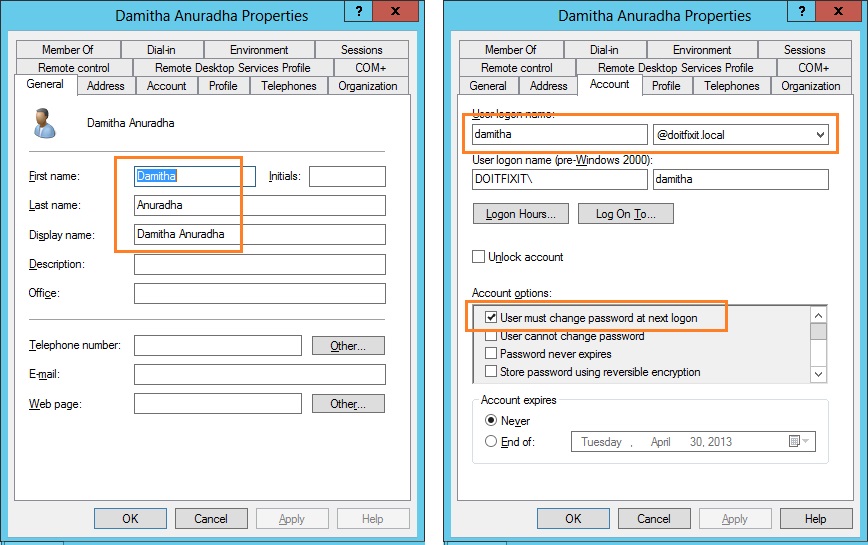Open Environment tab in left window
The width and height of the screenshot is (868, 545).
coord(259,50)
